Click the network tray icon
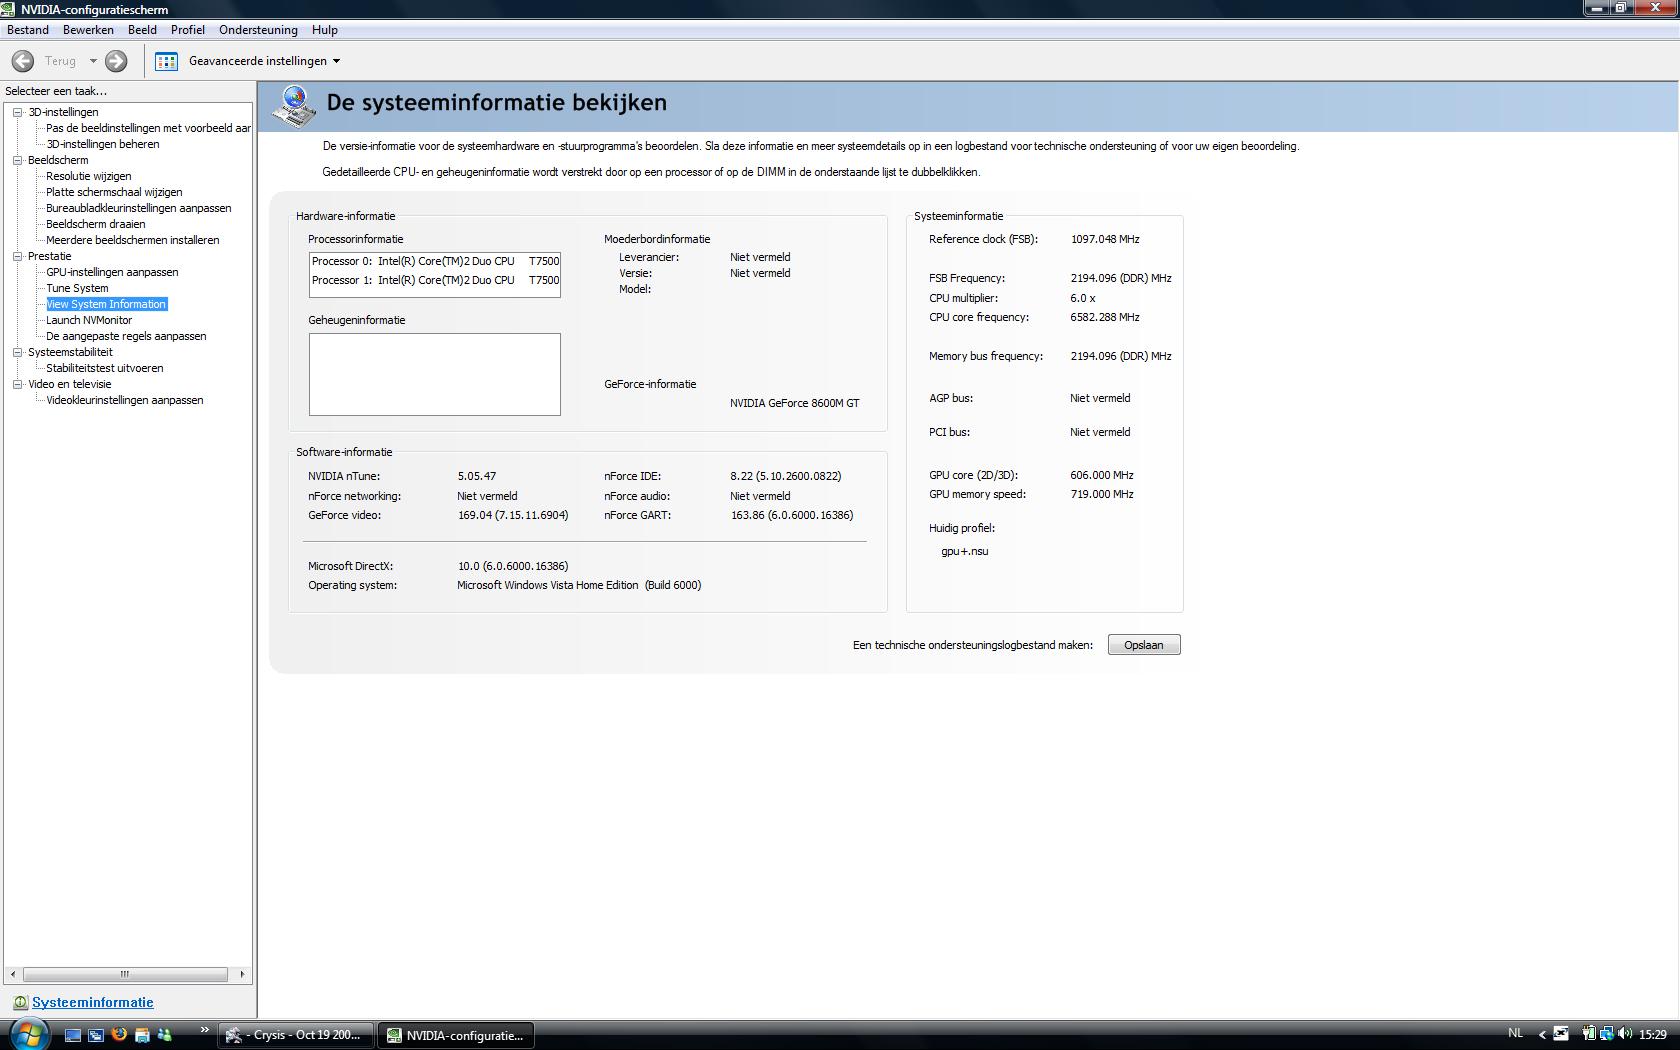The image size is (1680, 1050). [1606, 1034]
